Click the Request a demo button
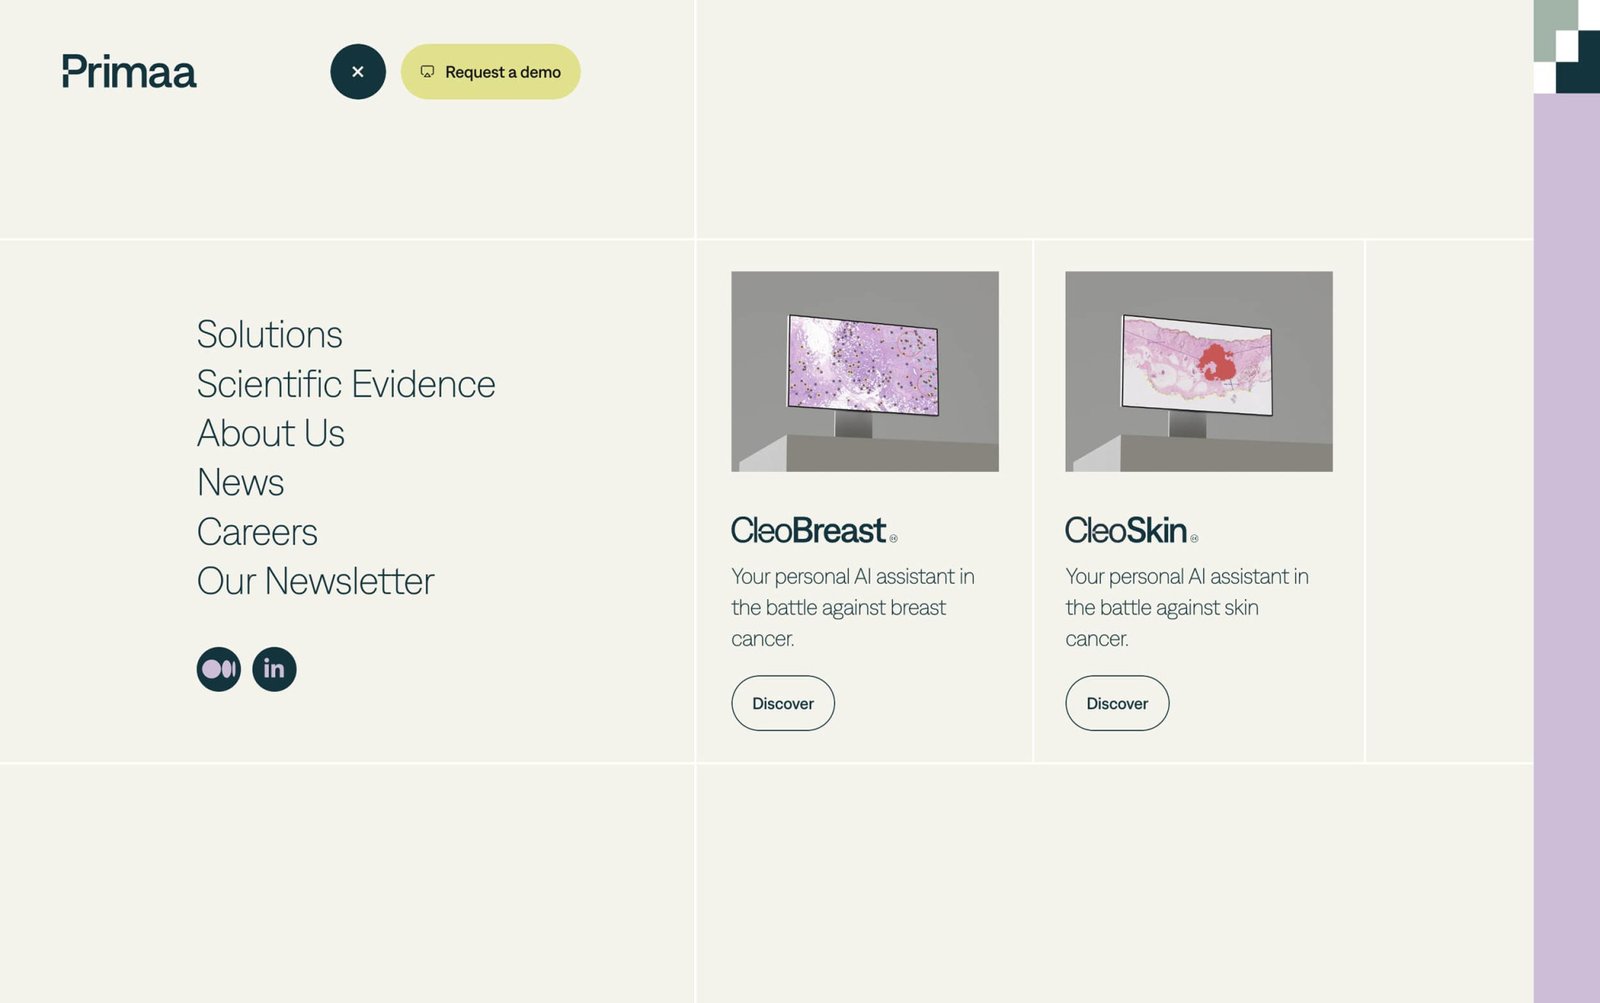This screenshot has height=1003, width=1600. tap(491, 72)
